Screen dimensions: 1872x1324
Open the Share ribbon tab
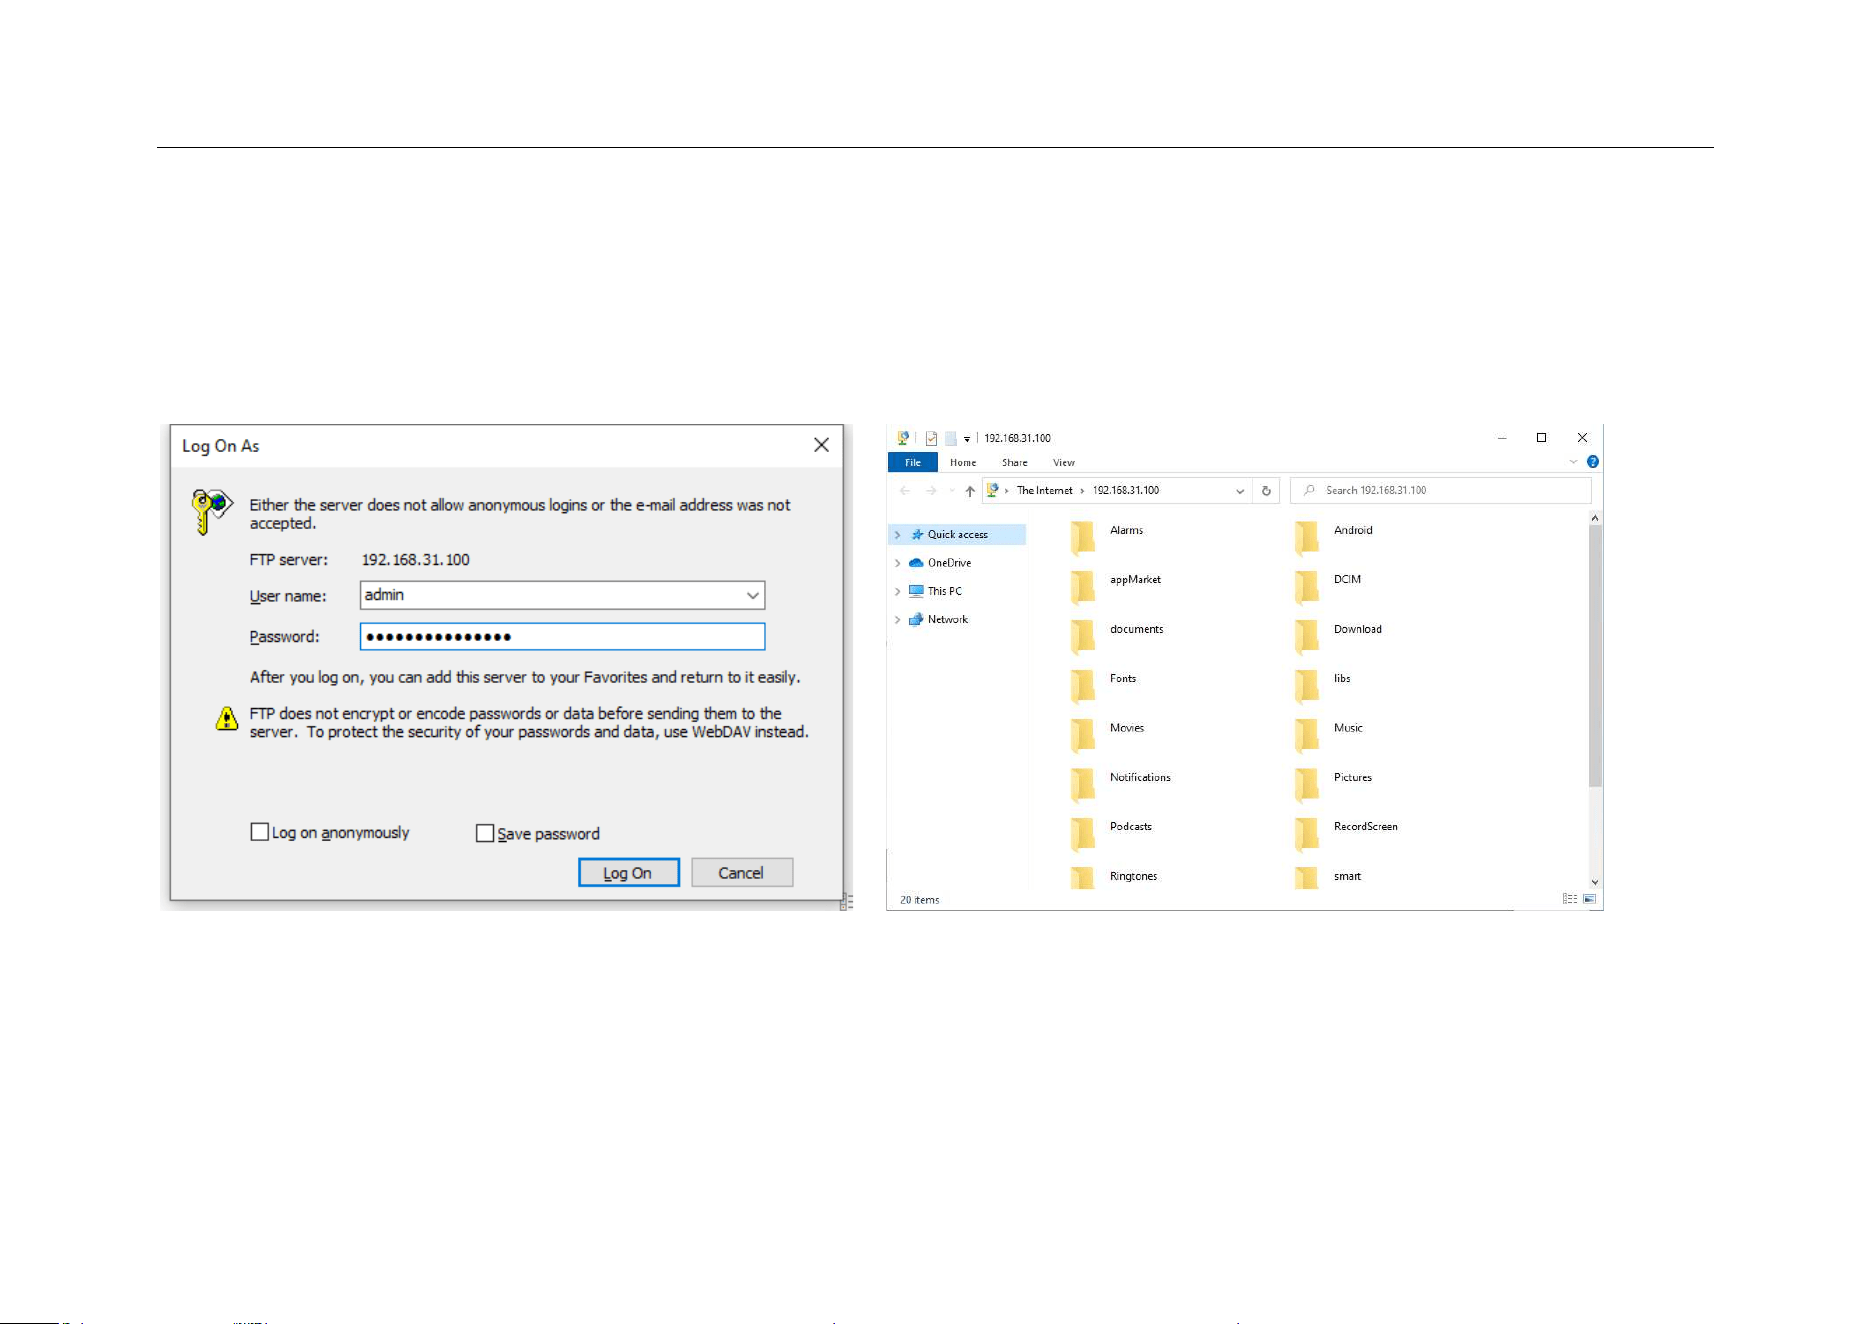(x=1015, y=462)
